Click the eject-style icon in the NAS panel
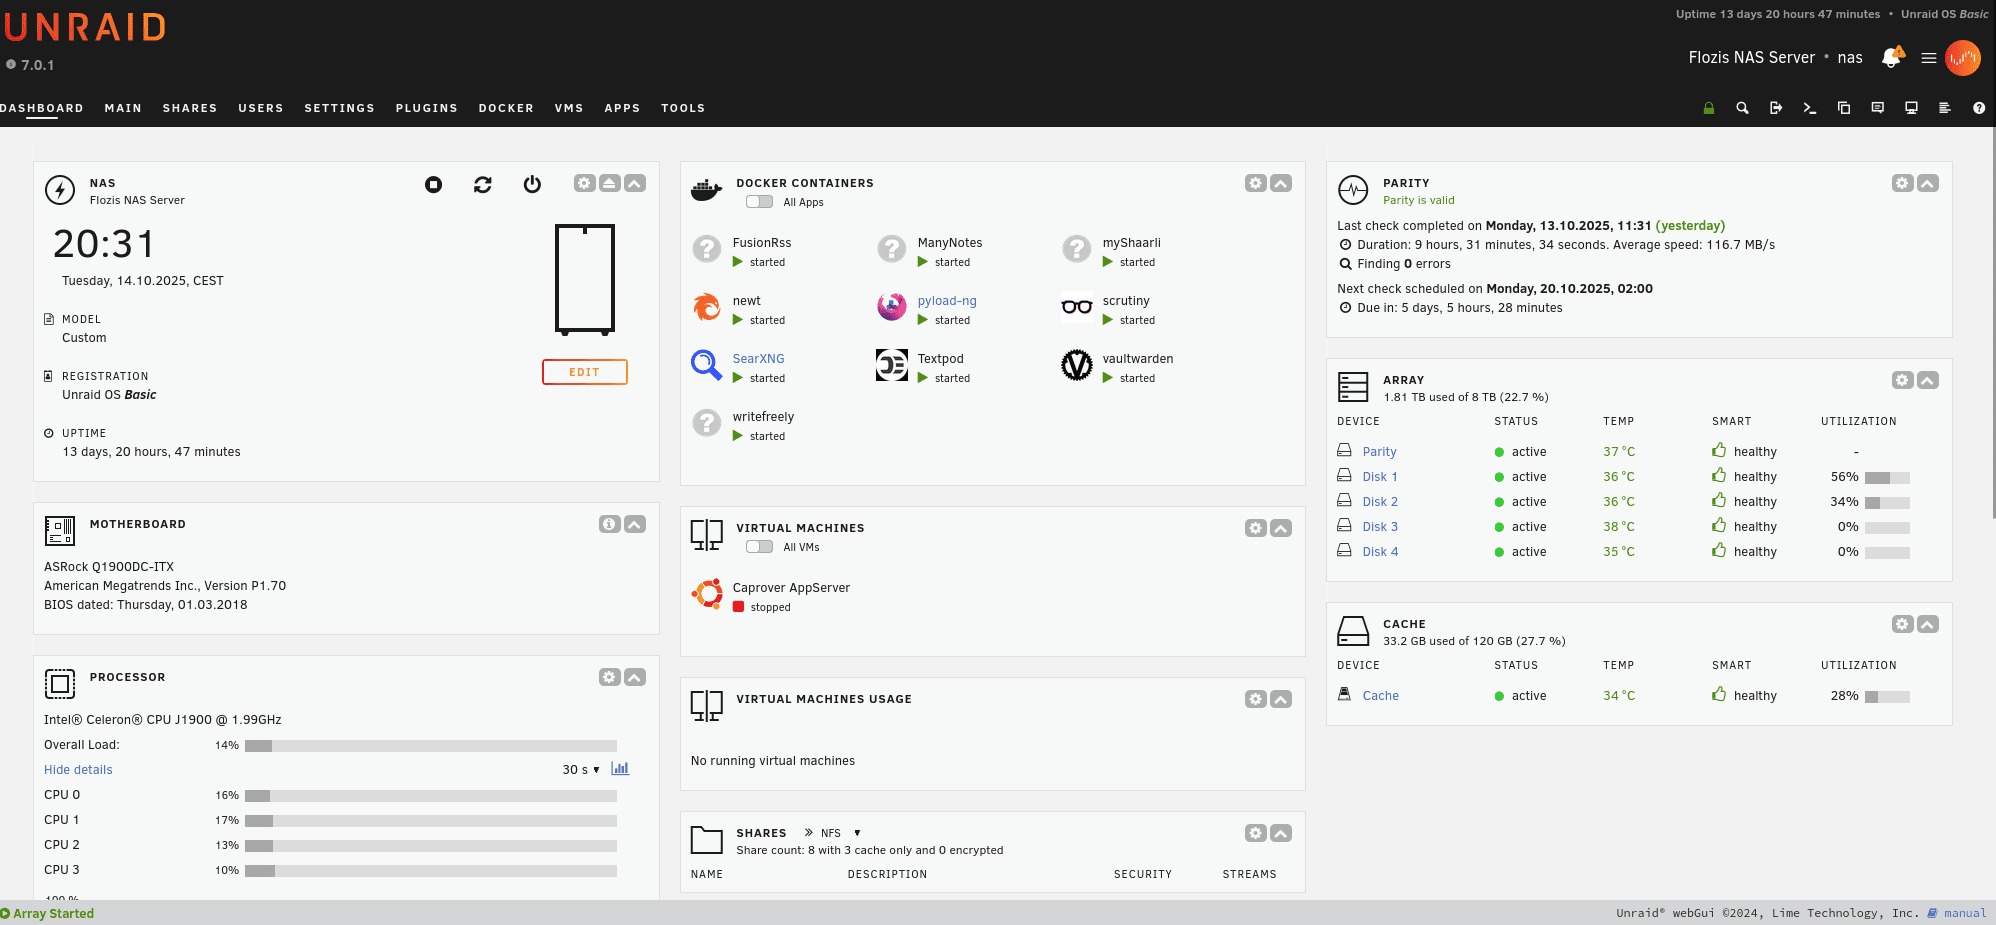Screen dimensions: 1996x925 tap(609, 183)
